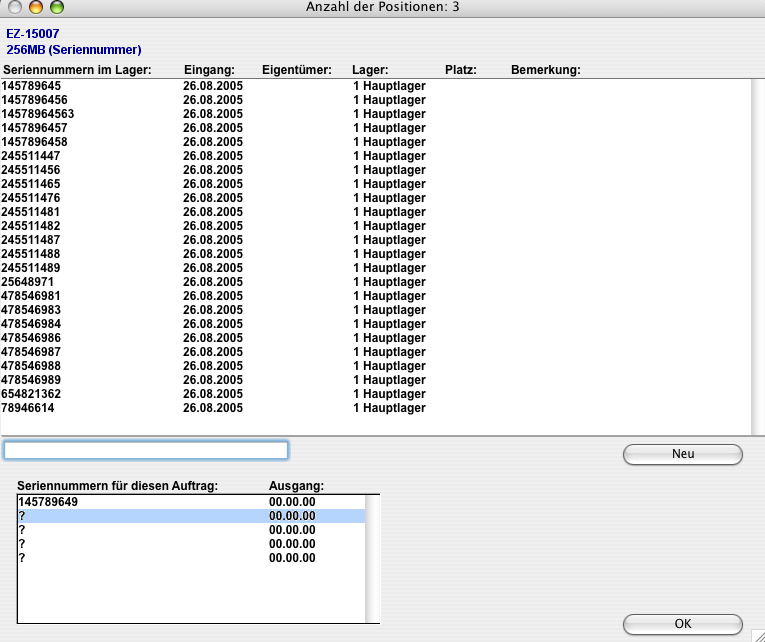Select serial number 25648971

(x=28, y=282)
